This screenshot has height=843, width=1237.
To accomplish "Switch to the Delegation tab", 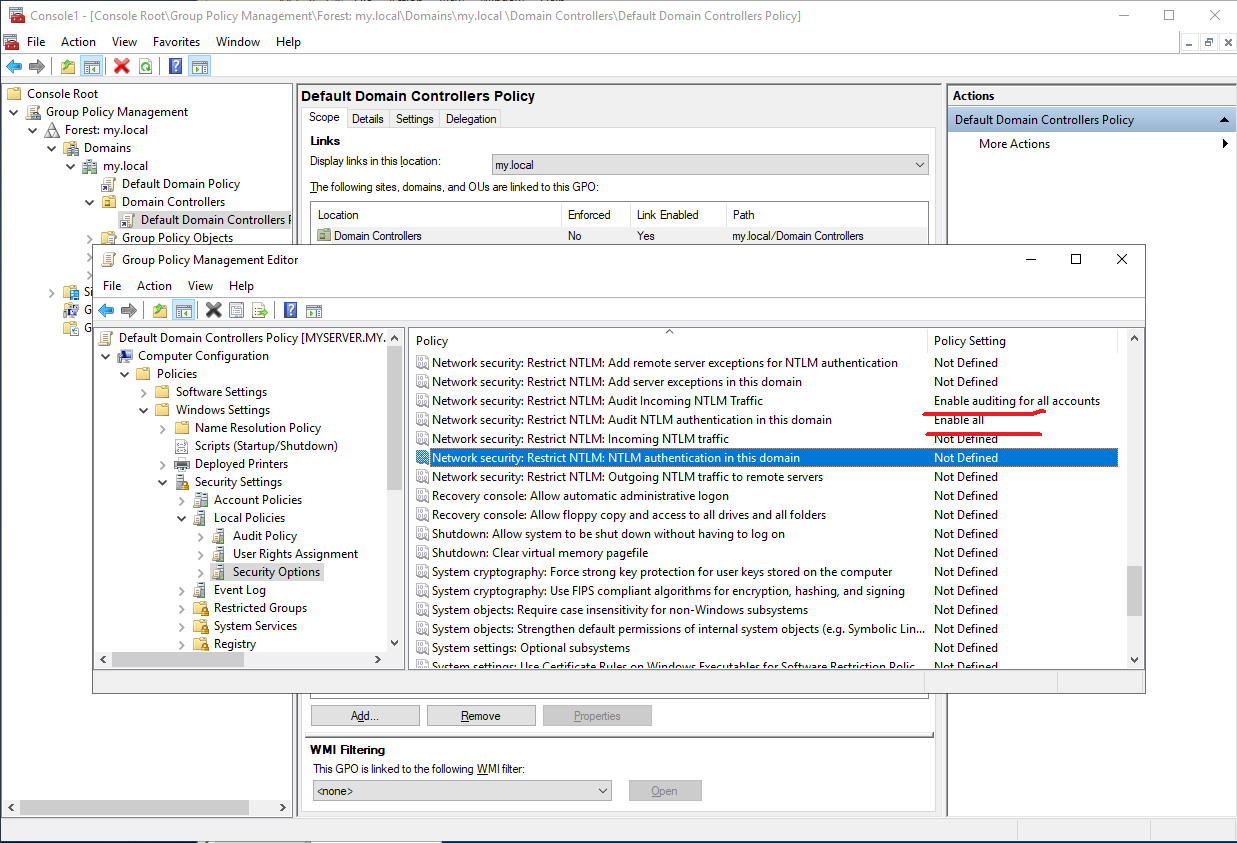I will point(471,119).
